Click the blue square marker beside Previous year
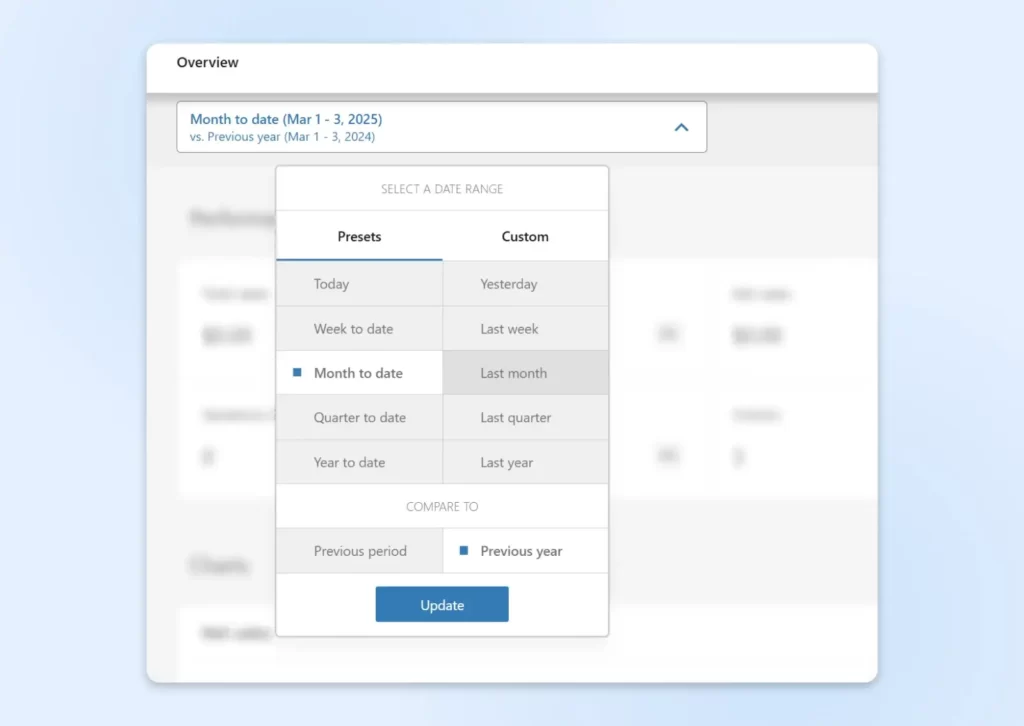Viewport: 1024px width, 726px height. 464,551
